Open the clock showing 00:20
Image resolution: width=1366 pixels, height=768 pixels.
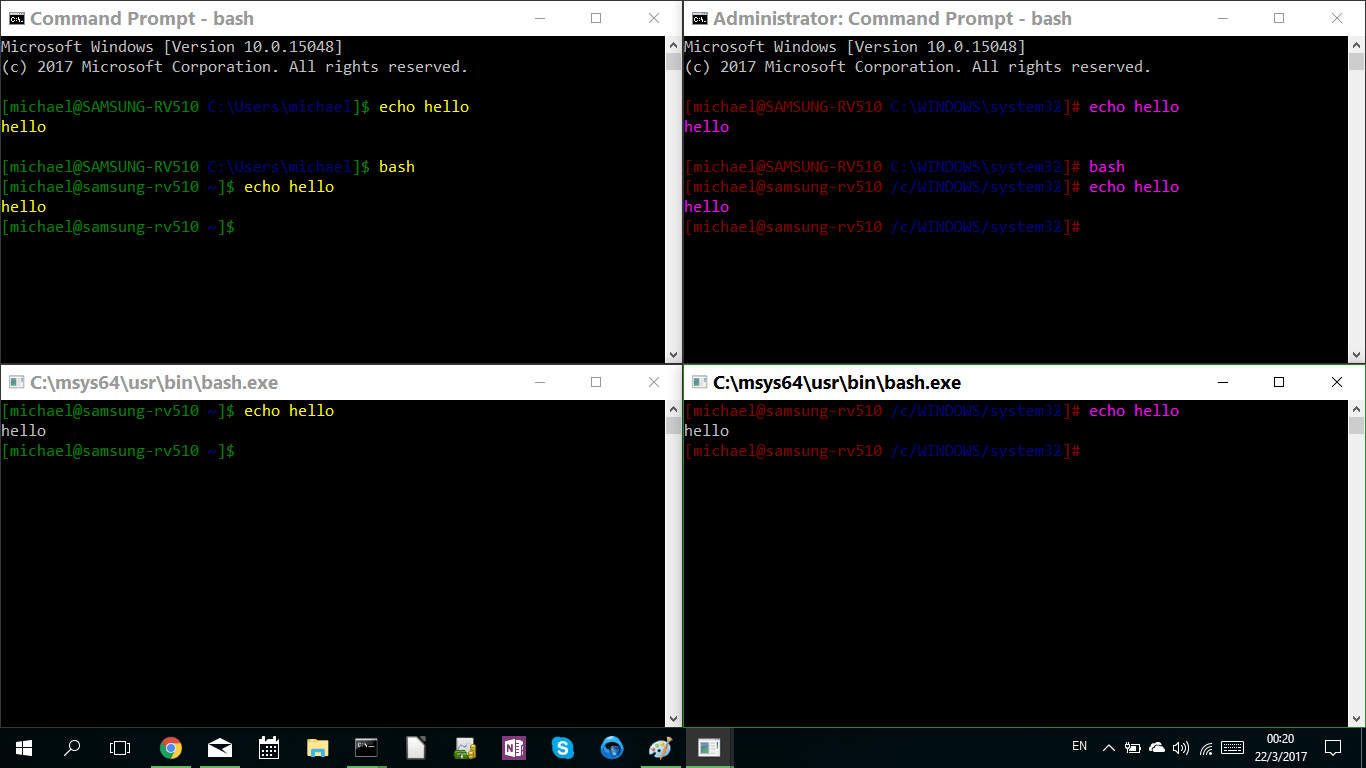(x=1280, y=748)
